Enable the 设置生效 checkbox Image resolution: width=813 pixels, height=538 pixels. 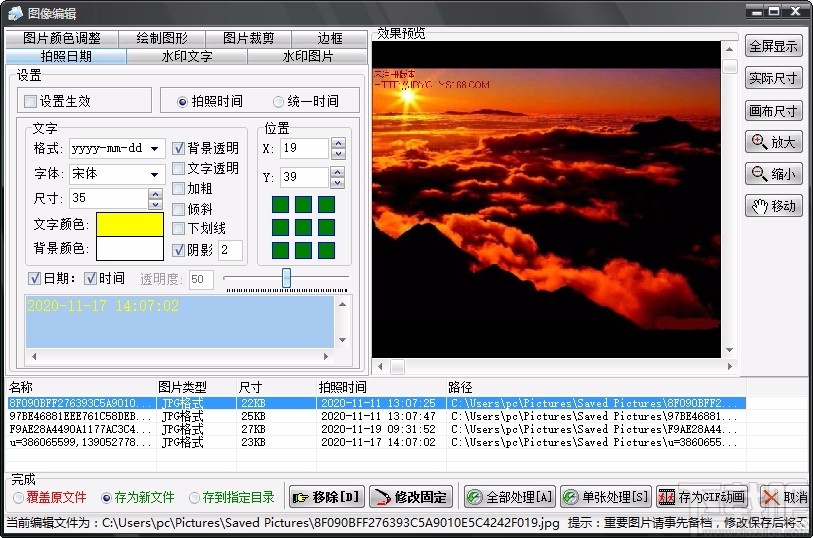tap(31, 101)
